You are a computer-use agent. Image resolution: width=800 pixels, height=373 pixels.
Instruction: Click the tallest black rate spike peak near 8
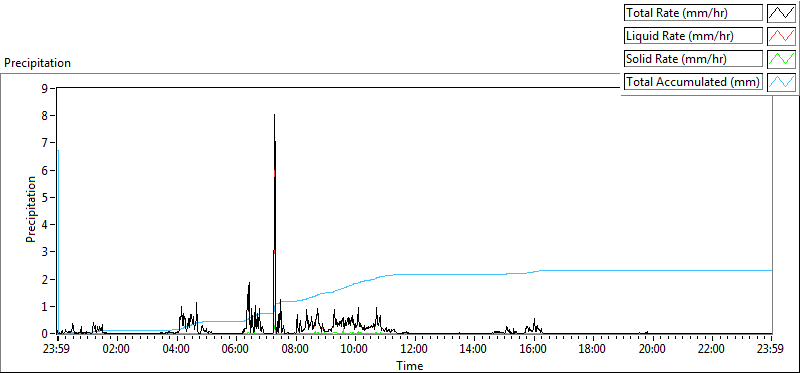point(274,115)
